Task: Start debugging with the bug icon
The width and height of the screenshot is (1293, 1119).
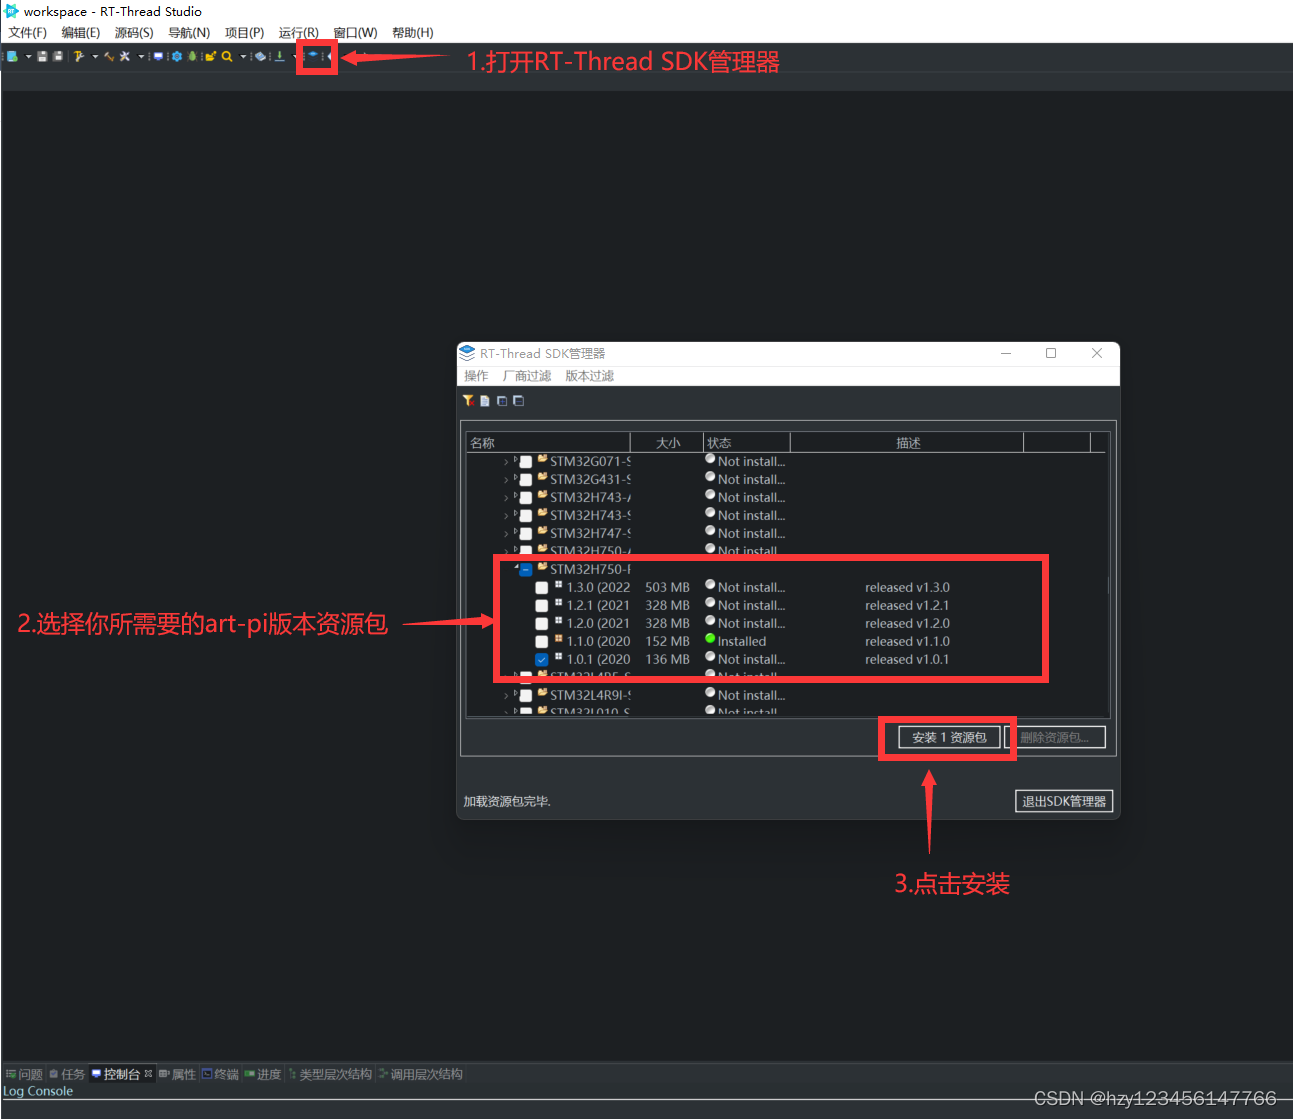Action: click(192, 56)
